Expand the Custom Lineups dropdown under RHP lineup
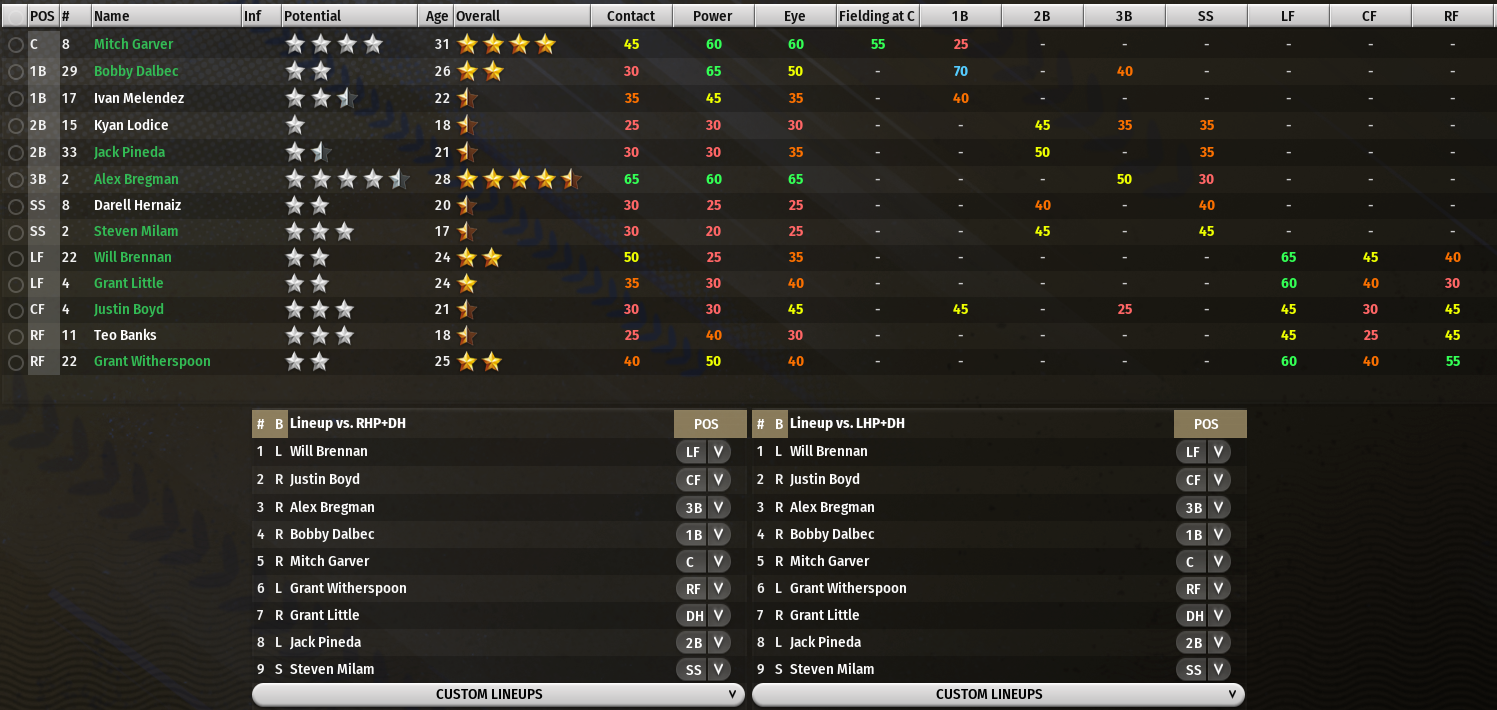1497x710 pixels. click(x=498, y=694)
